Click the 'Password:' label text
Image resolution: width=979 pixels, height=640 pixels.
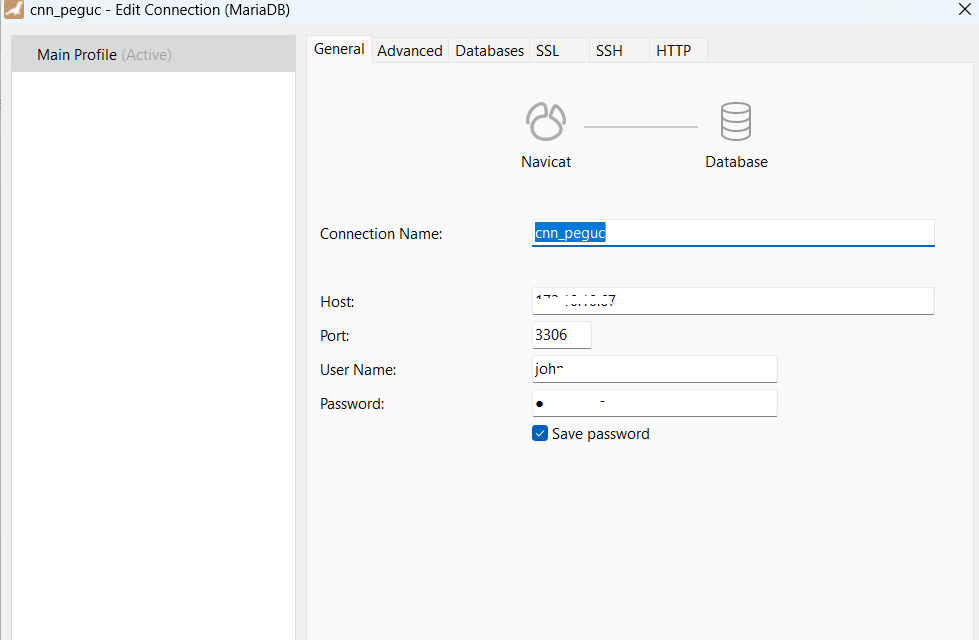(x=352, y=404)
